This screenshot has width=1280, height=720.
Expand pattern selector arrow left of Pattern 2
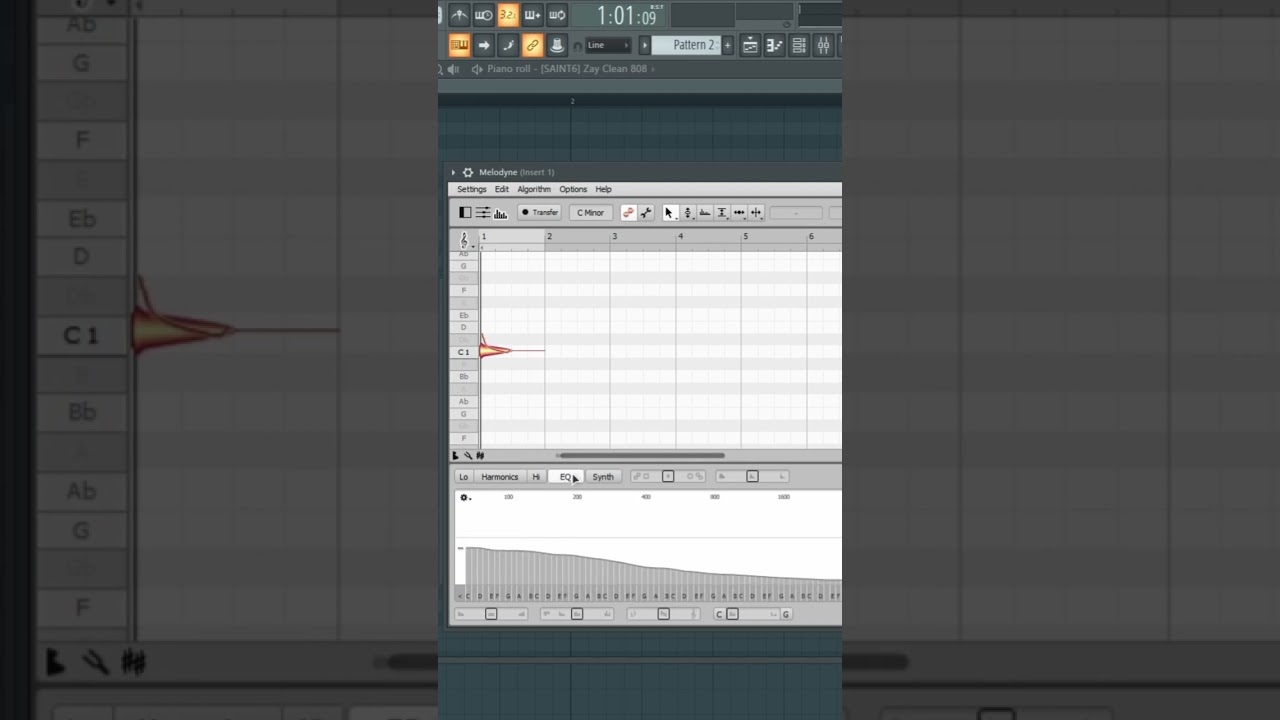645,45
